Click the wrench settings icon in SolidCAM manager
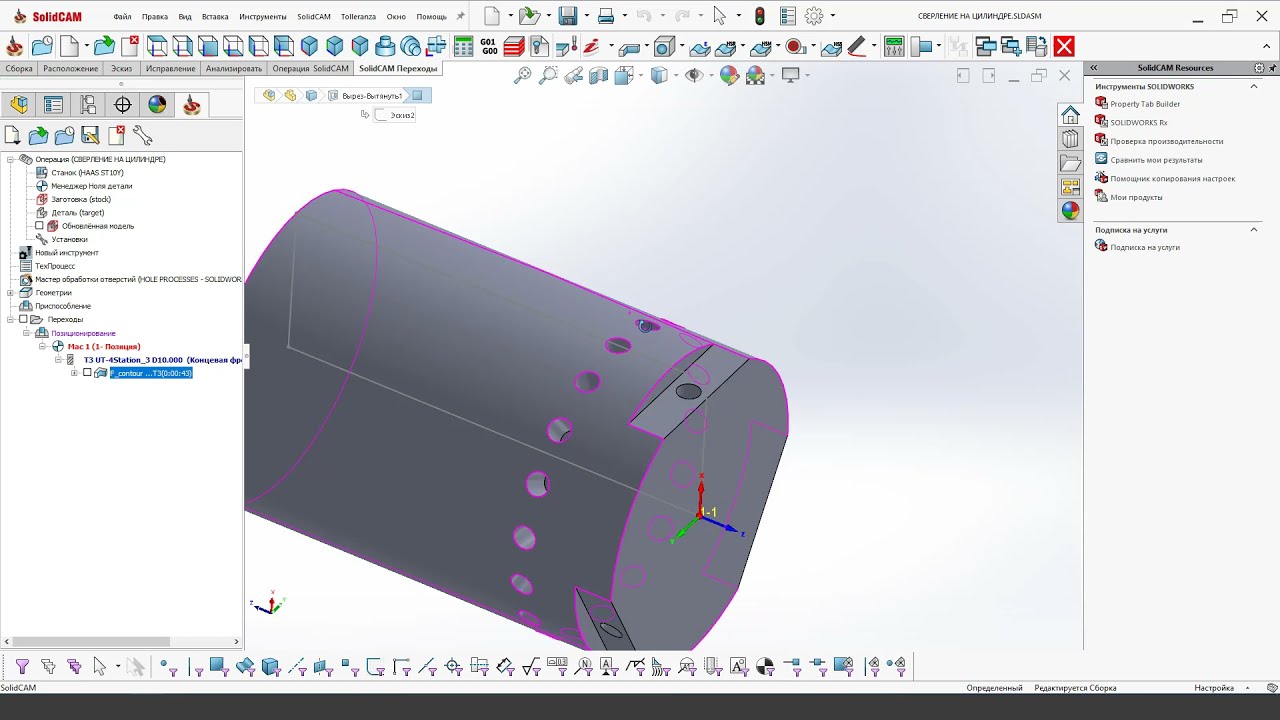 tap(142, 135)
